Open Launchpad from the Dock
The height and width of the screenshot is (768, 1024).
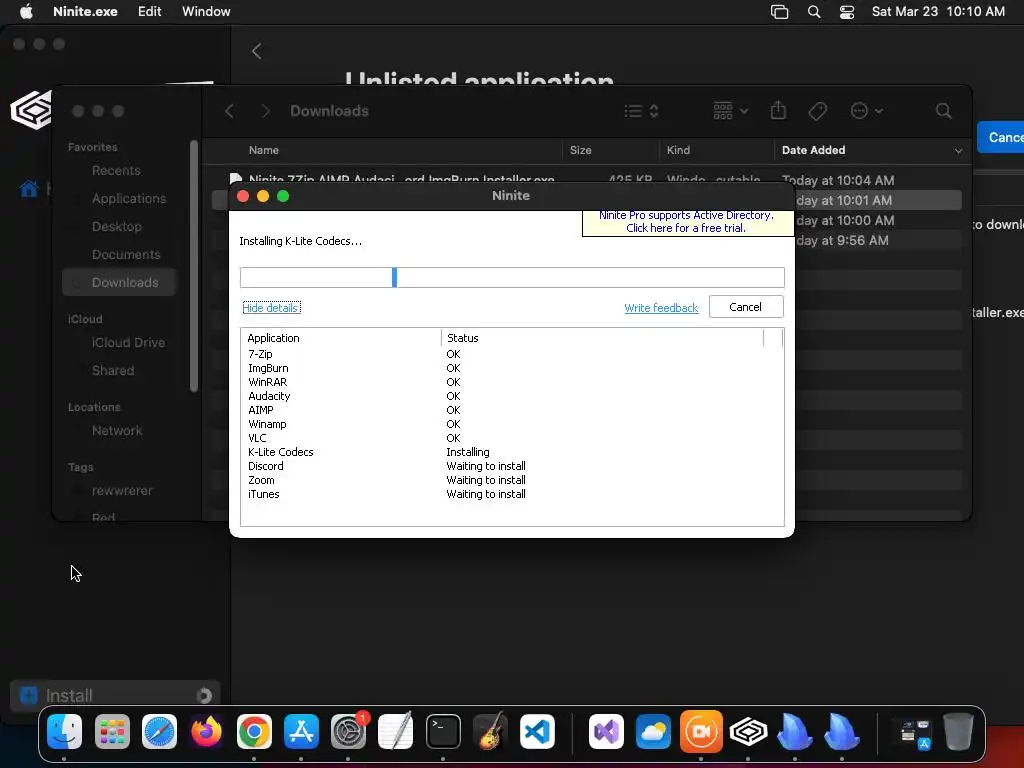112,731
